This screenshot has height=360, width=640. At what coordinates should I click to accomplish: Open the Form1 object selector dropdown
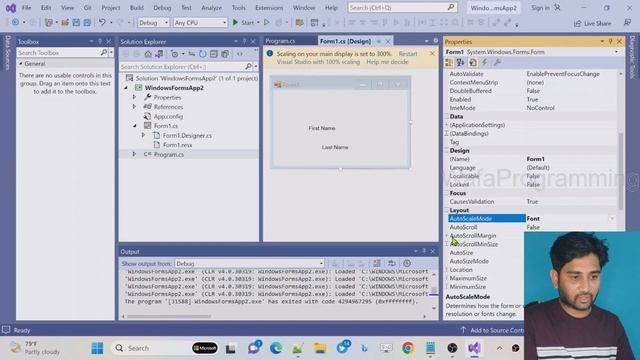[616, 52]
